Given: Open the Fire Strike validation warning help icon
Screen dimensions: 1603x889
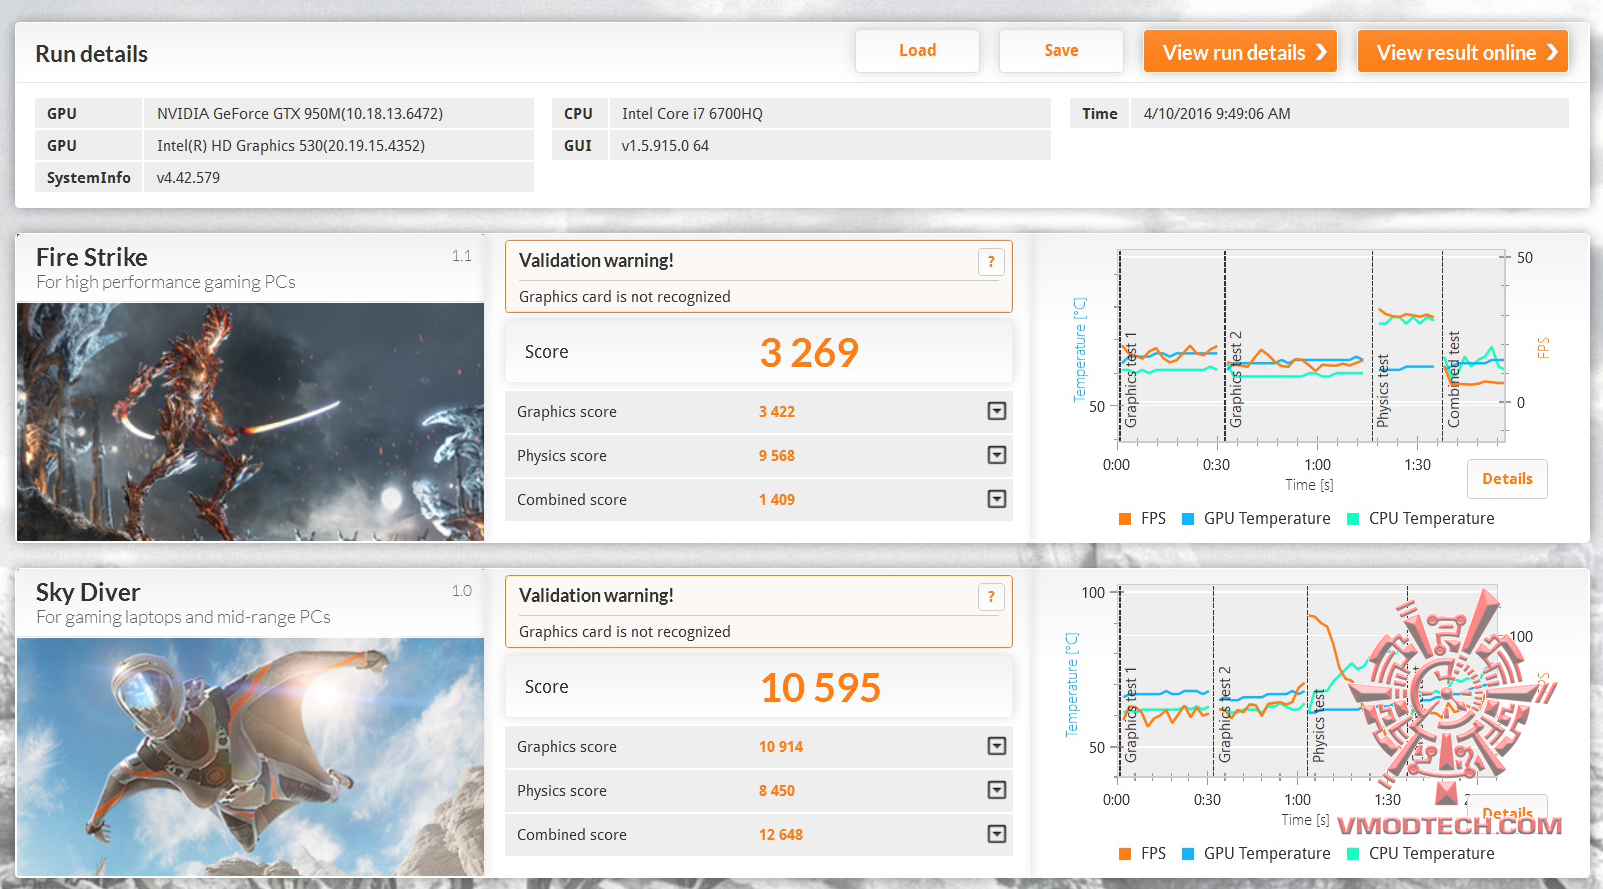Looking at the screenshot, I should click(990, 262).
